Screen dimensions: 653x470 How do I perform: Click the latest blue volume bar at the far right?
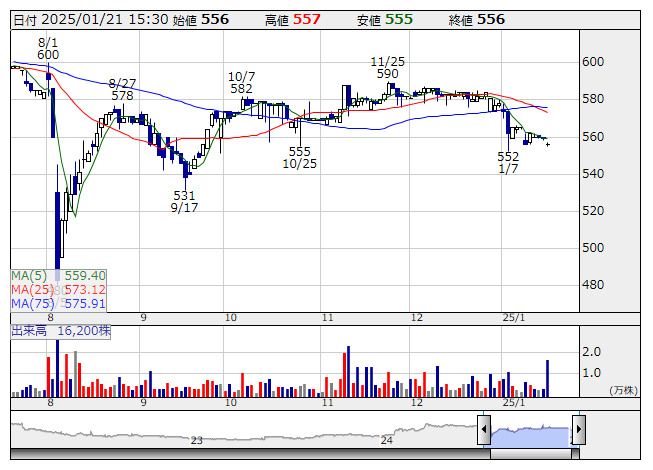click(548, 378)
